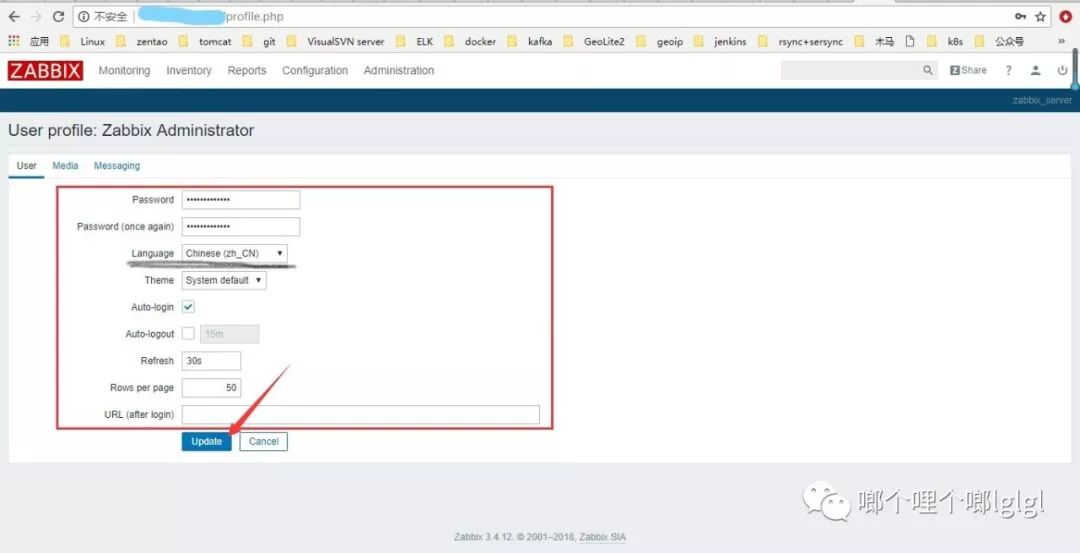The width and height of the screenshot is (1080, 553).
Task: Click the browser forward arrow
Action: pyautogui.click(x=37, y=17)
